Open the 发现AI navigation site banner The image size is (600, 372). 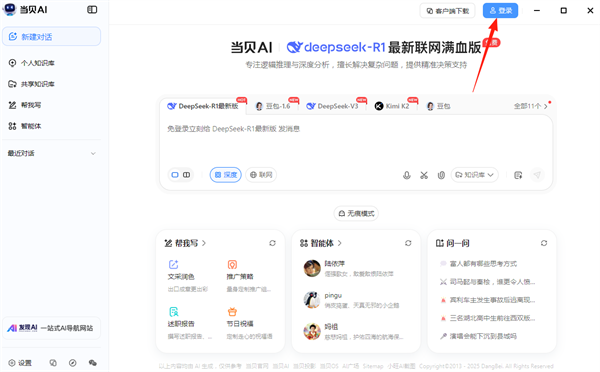tap(52, 328)
